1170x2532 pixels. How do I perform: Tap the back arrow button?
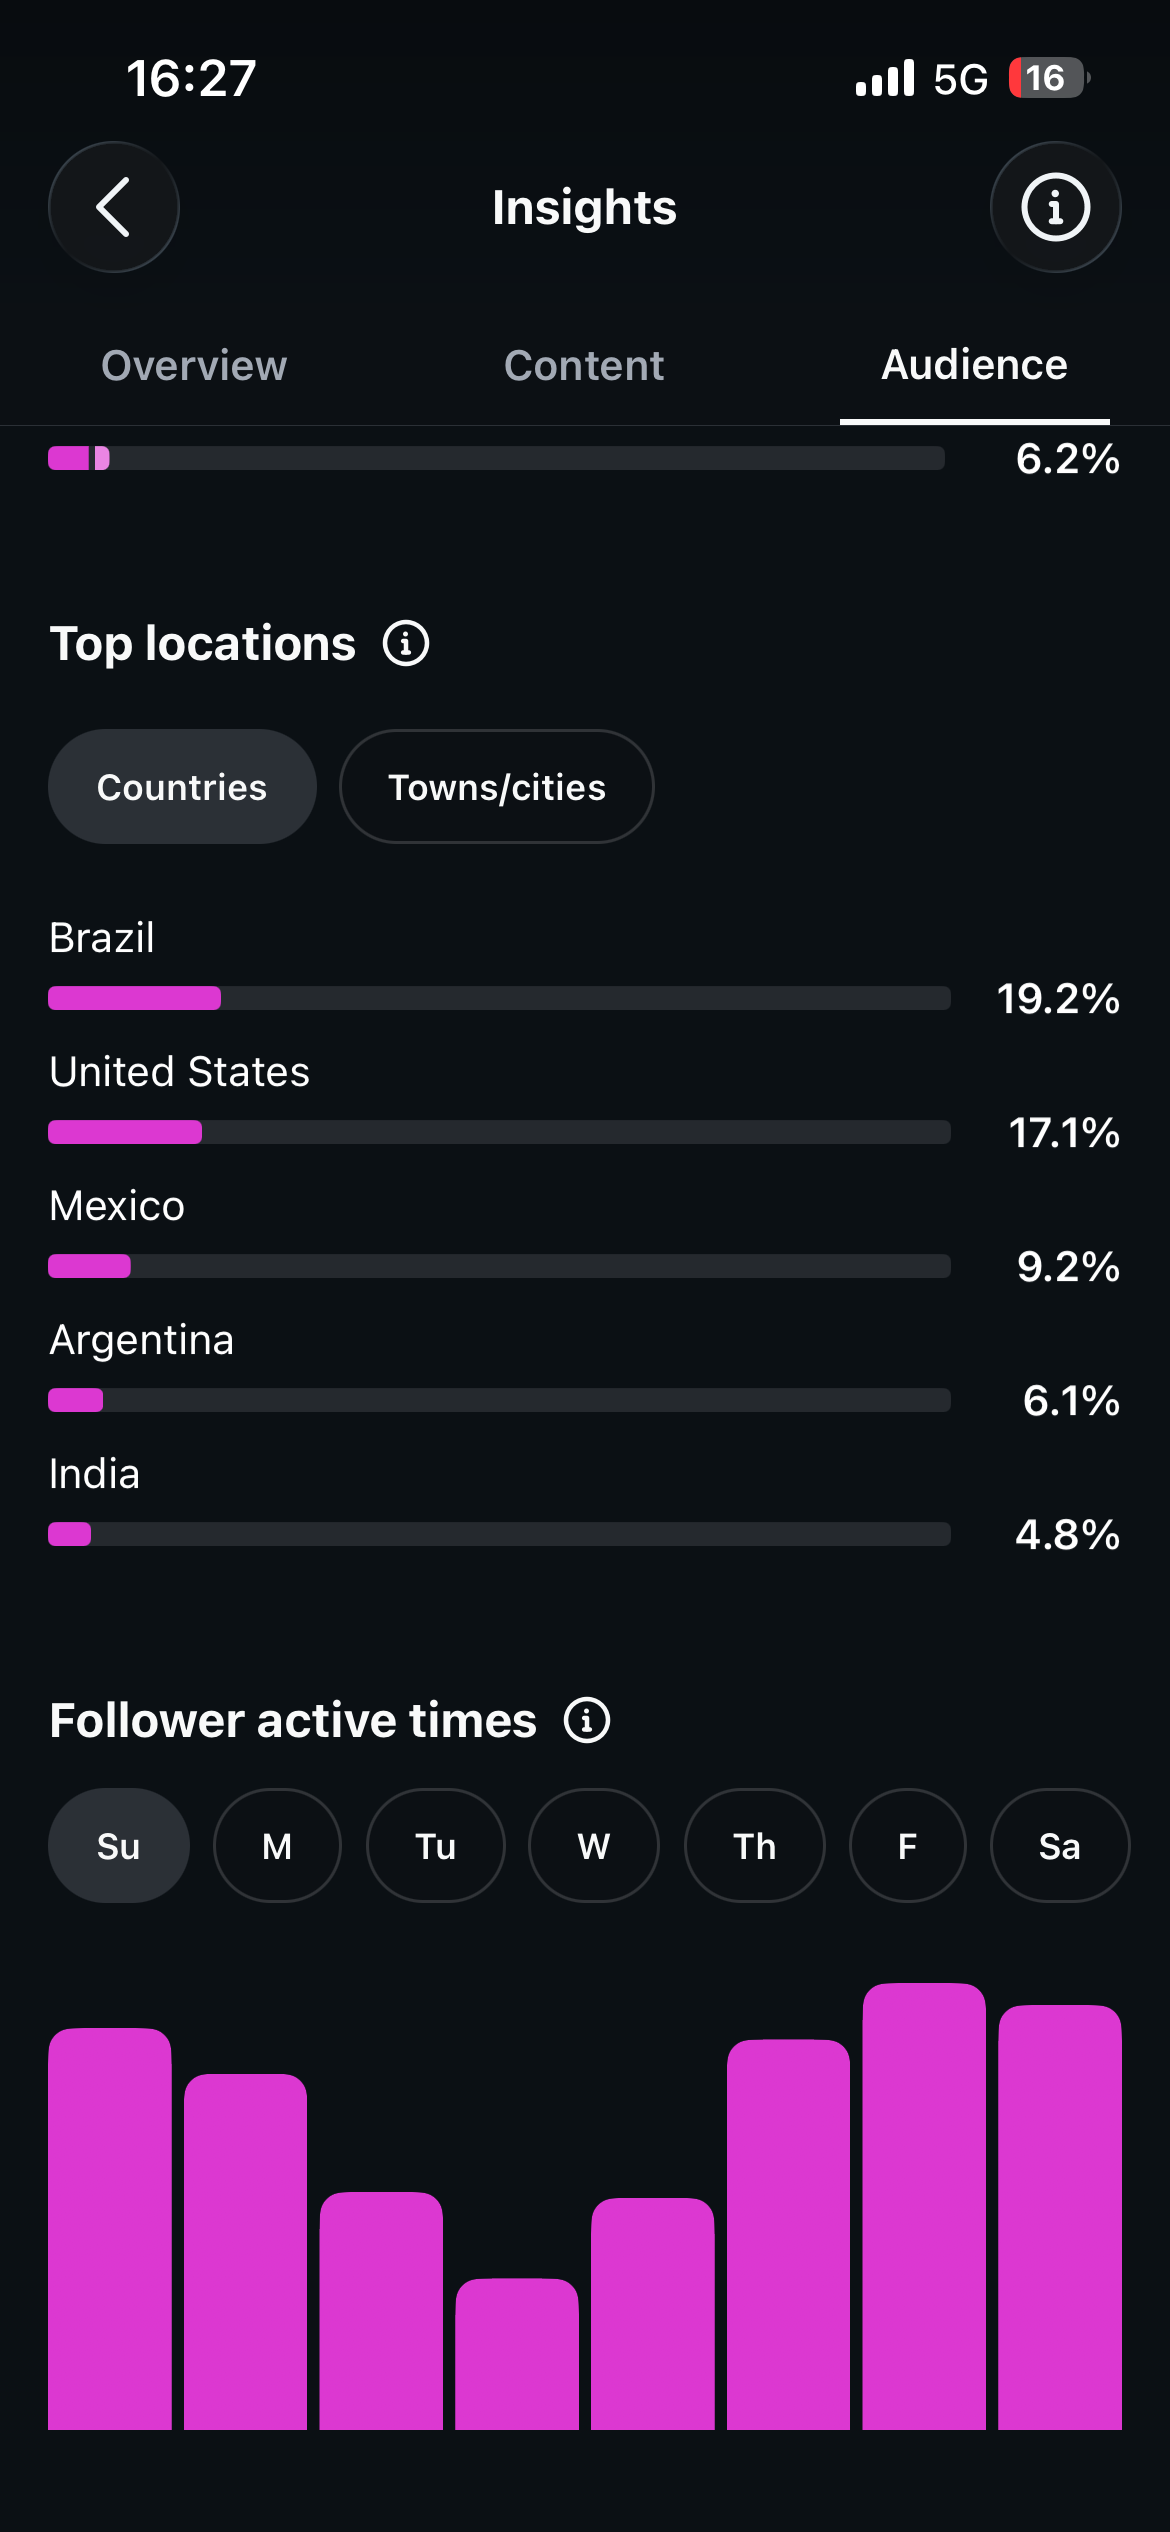(114, 207)
